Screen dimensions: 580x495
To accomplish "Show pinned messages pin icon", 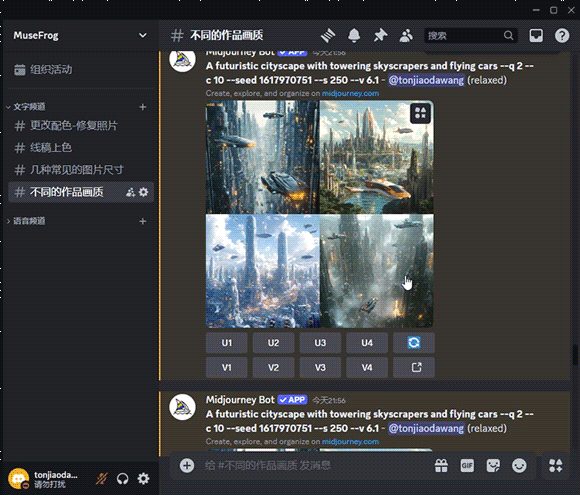I will [380, 36].
